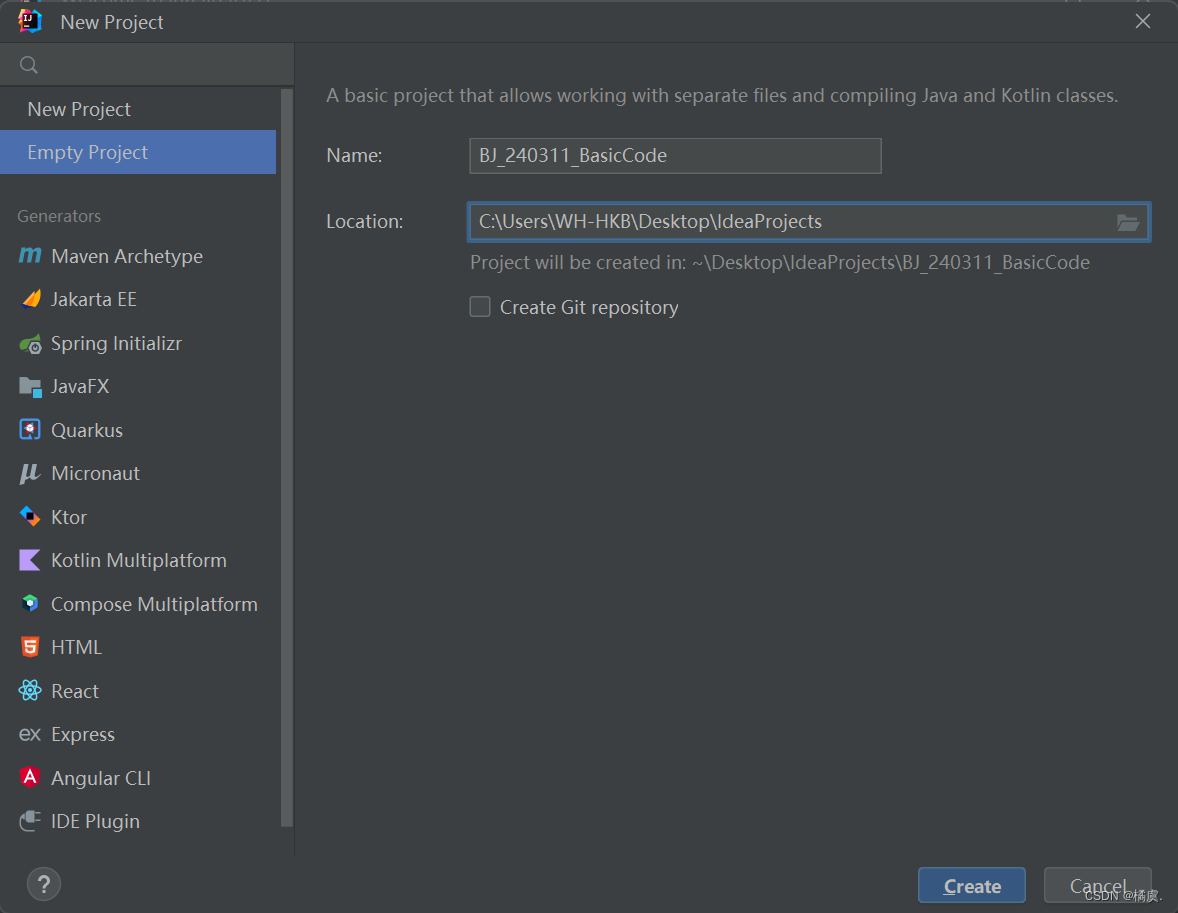Choose the Jakarta EE generator icon
1178x913 pixels.
point(31,299)
